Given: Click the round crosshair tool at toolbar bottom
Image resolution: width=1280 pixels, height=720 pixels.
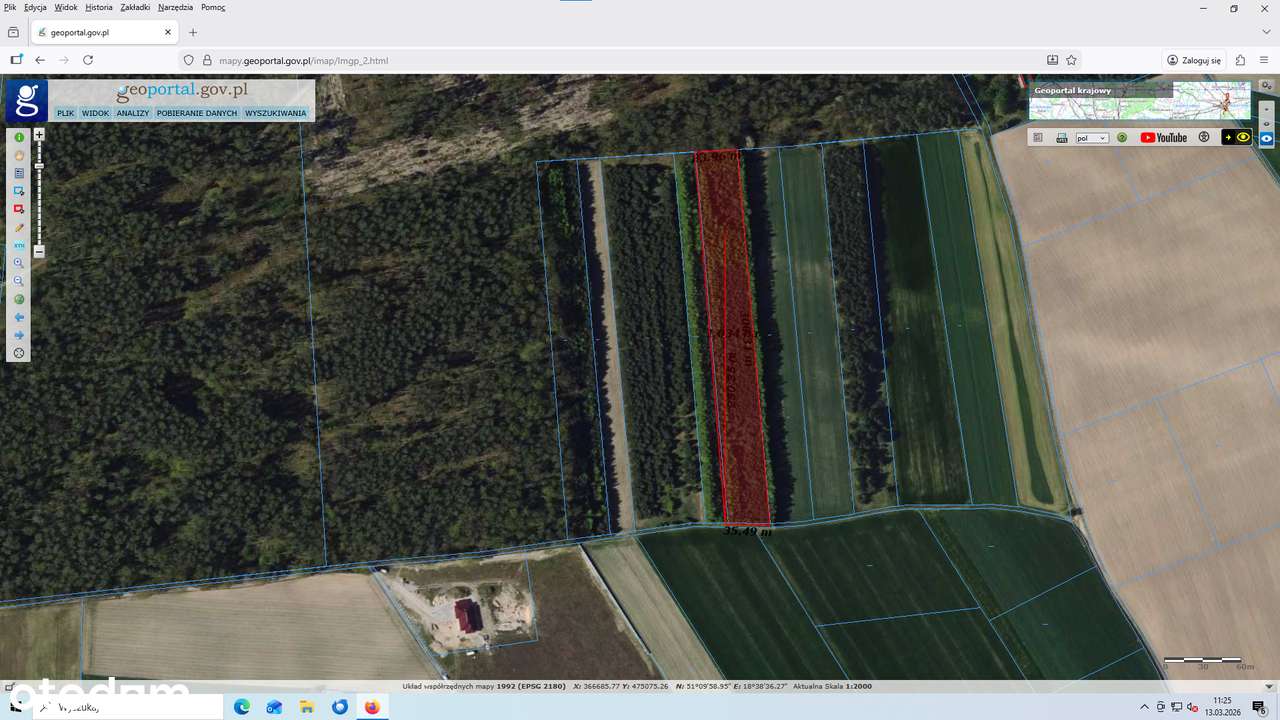Looking at the screenshot, I should tap(19, 353).
